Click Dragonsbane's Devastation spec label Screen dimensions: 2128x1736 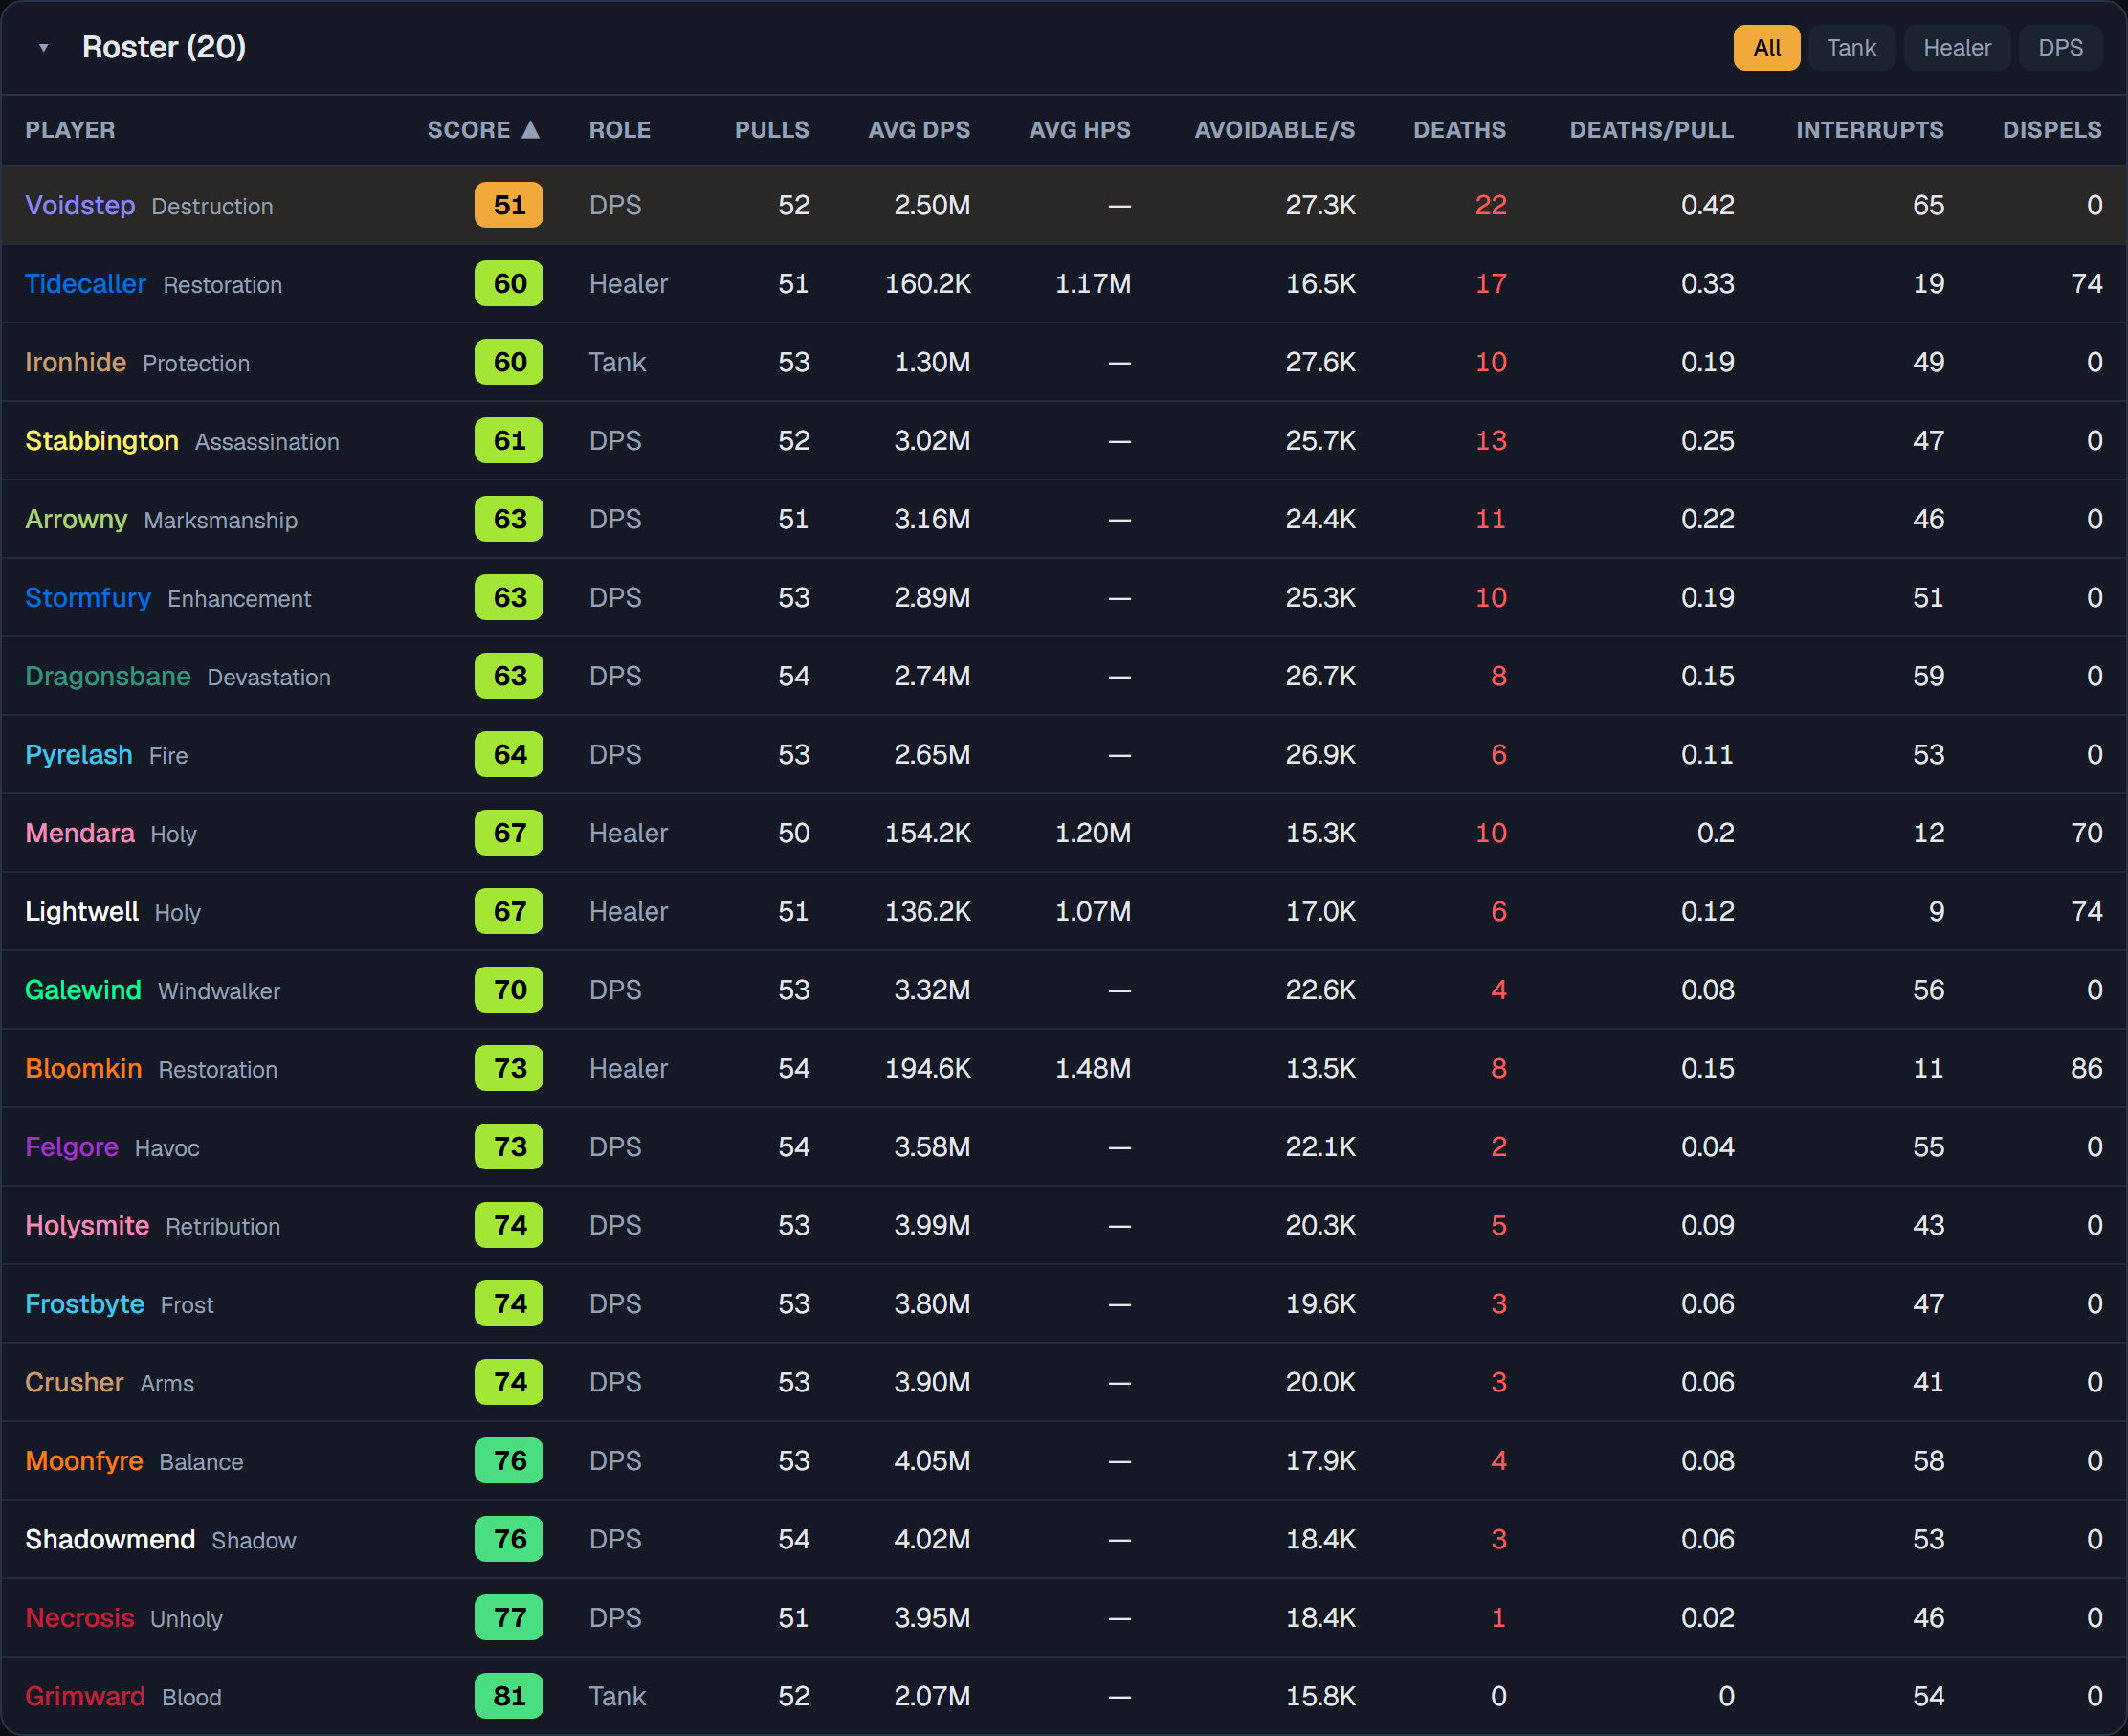pos(269,677)
